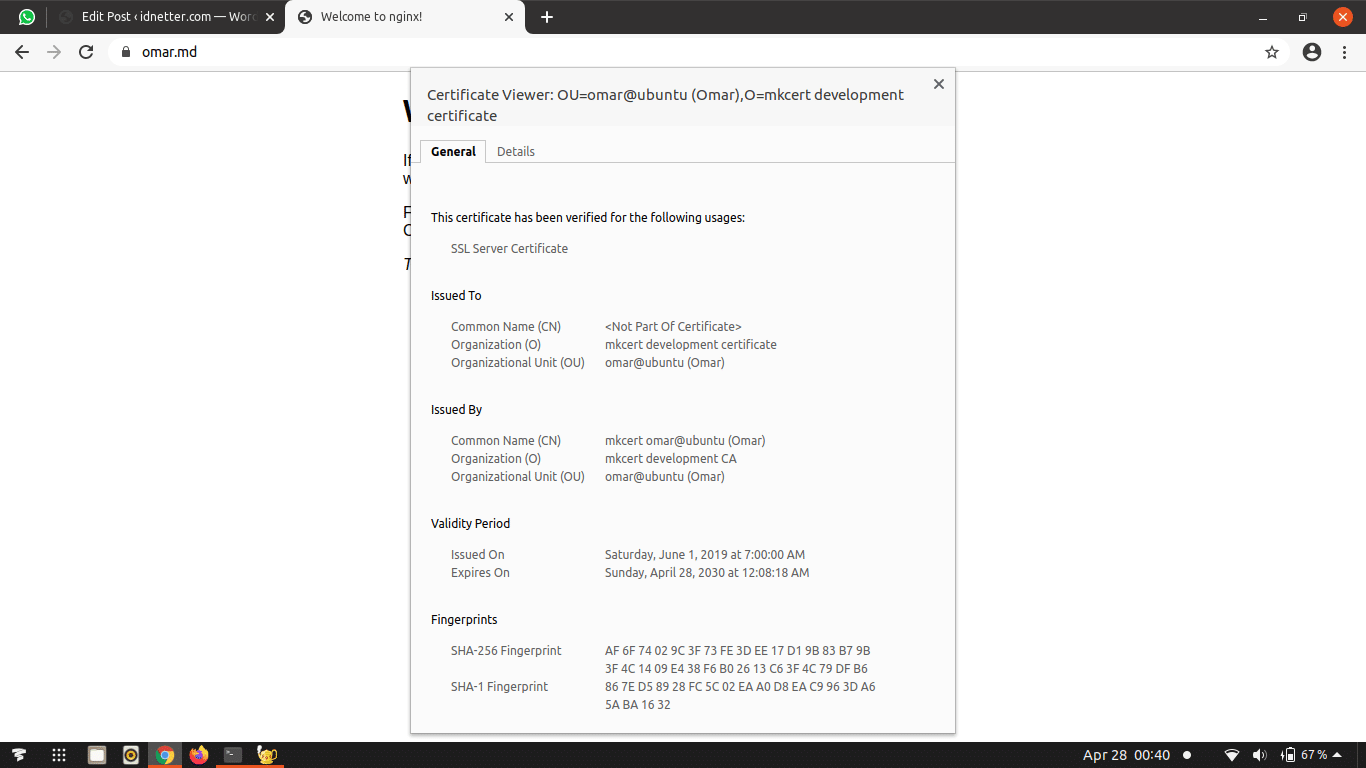Bookmark this page with the star
This screenshot has height=768, width=1366.
click(1272, 52)
